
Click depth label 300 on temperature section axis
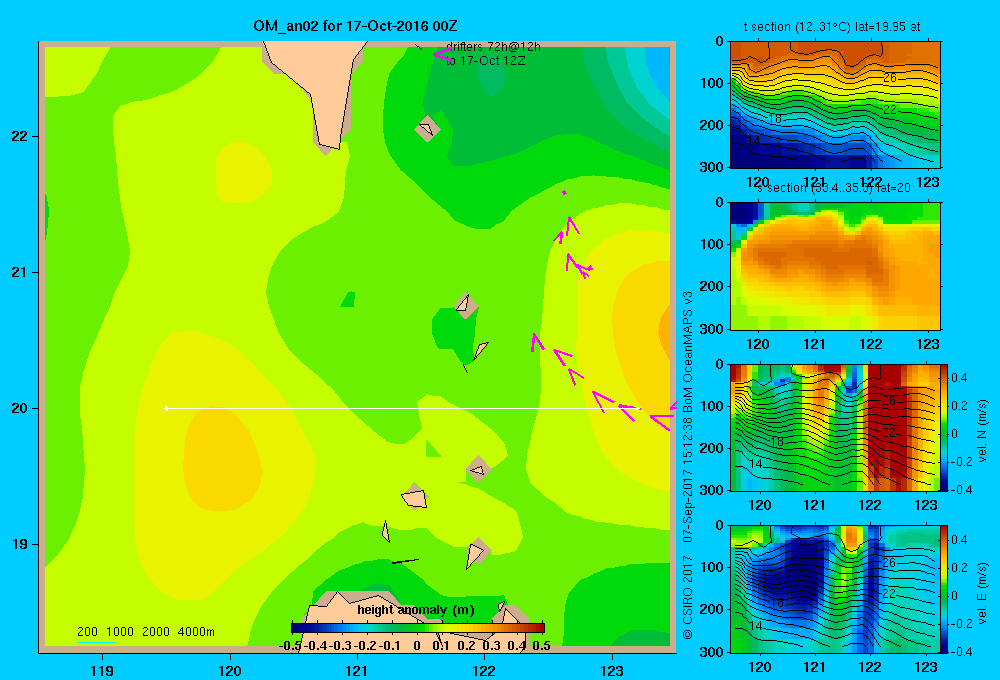pyautogui.click(x=712, y=167)
